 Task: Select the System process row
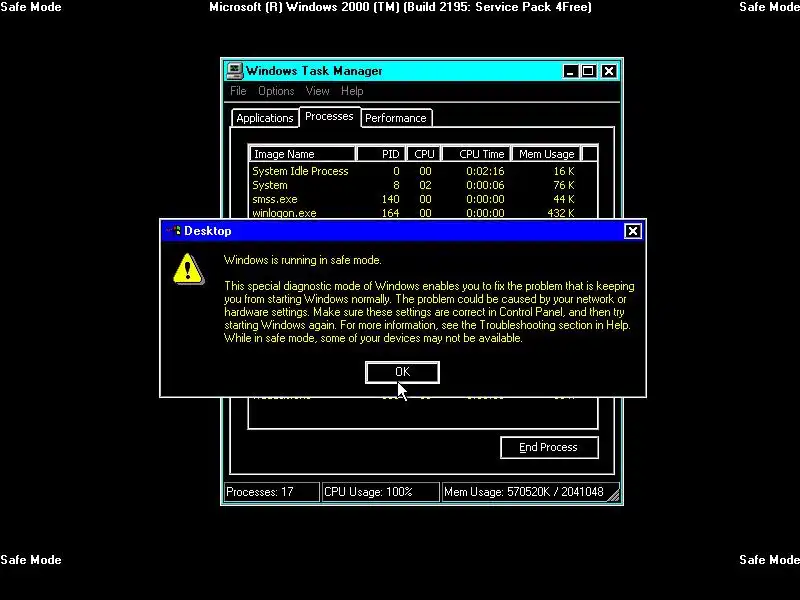pos(422,185)
